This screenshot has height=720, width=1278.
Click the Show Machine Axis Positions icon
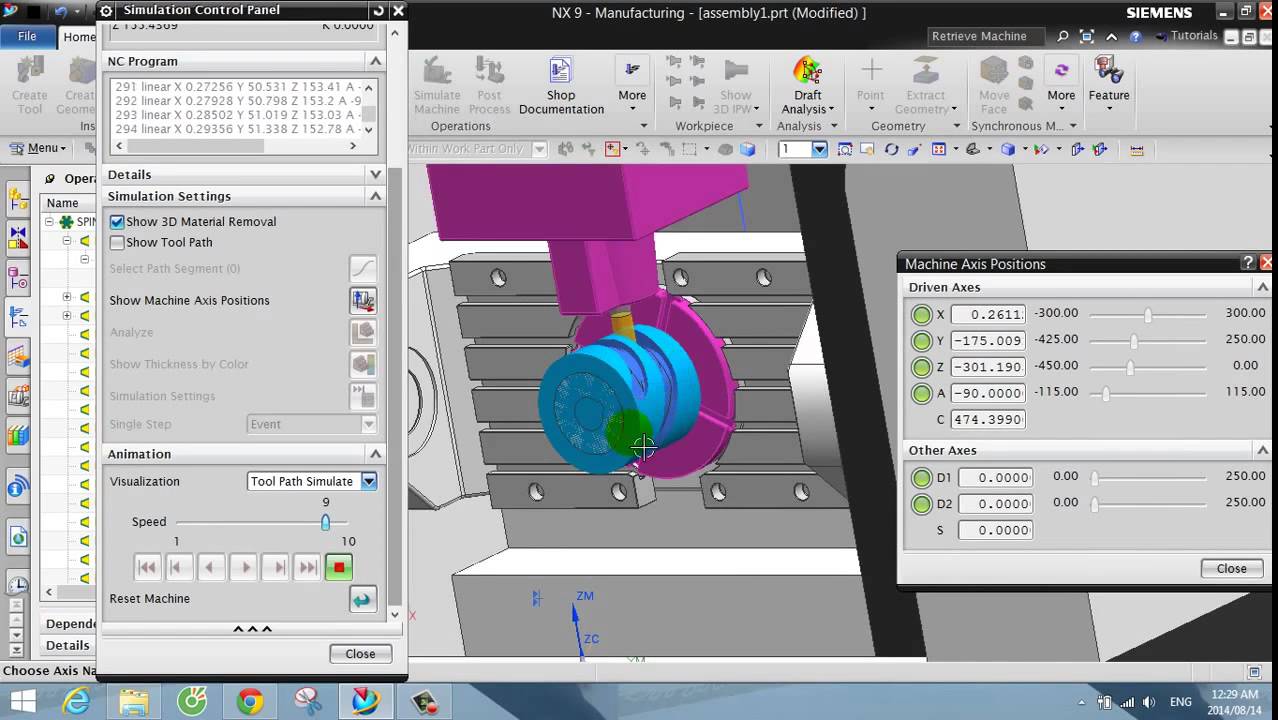point(362,300)
